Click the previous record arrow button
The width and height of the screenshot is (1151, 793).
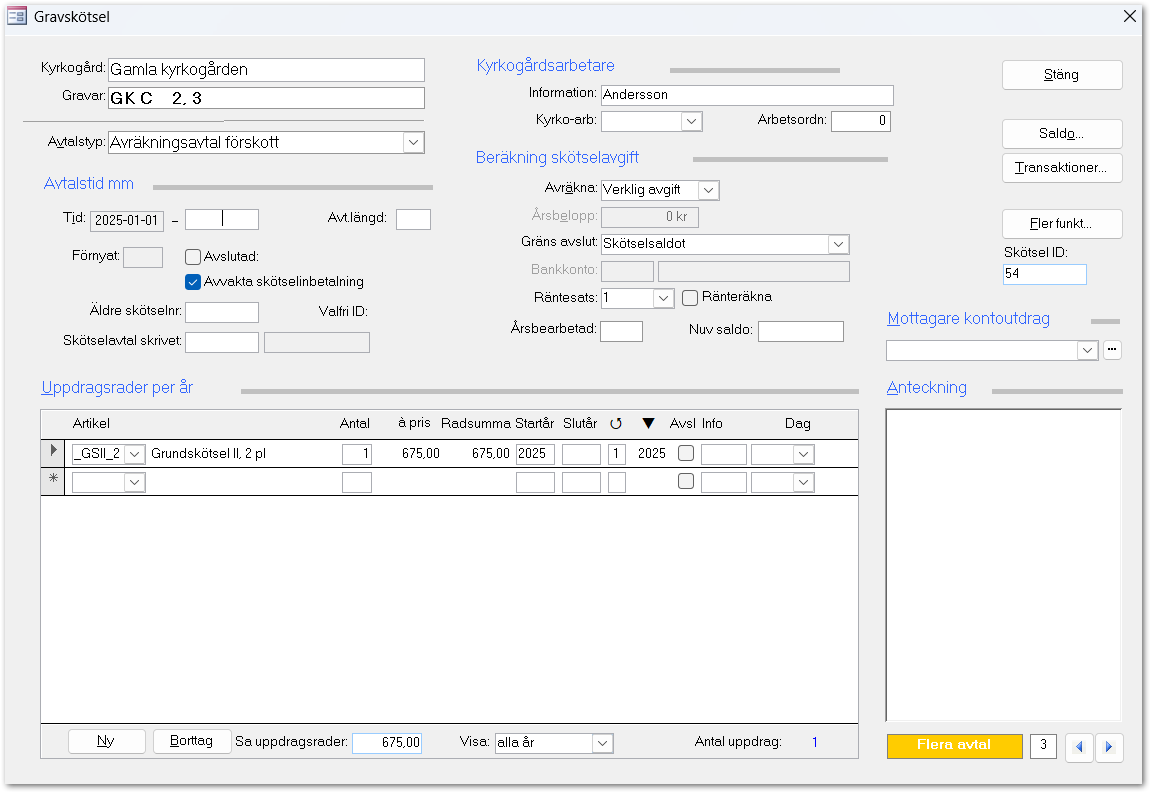1079,747
